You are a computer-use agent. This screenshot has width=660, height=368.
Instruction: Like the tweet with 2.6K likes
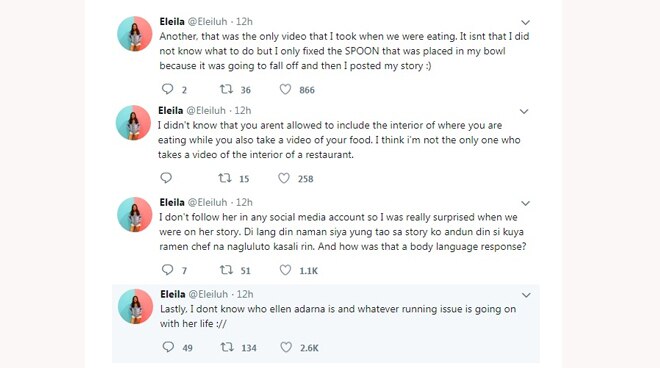point(286,347)
